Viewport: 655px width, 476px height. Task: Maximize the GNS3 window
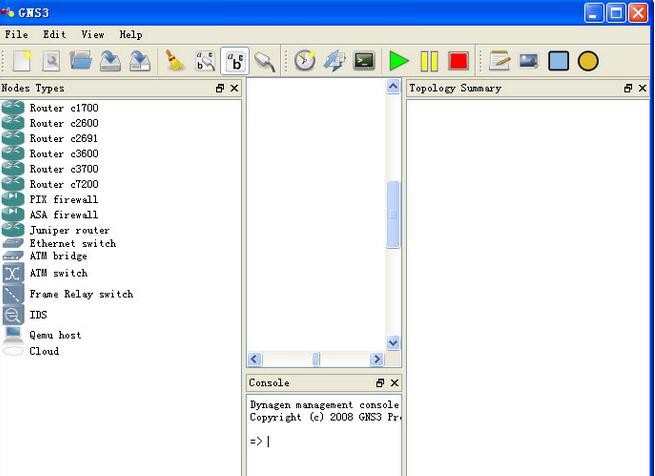click(616, 13)
